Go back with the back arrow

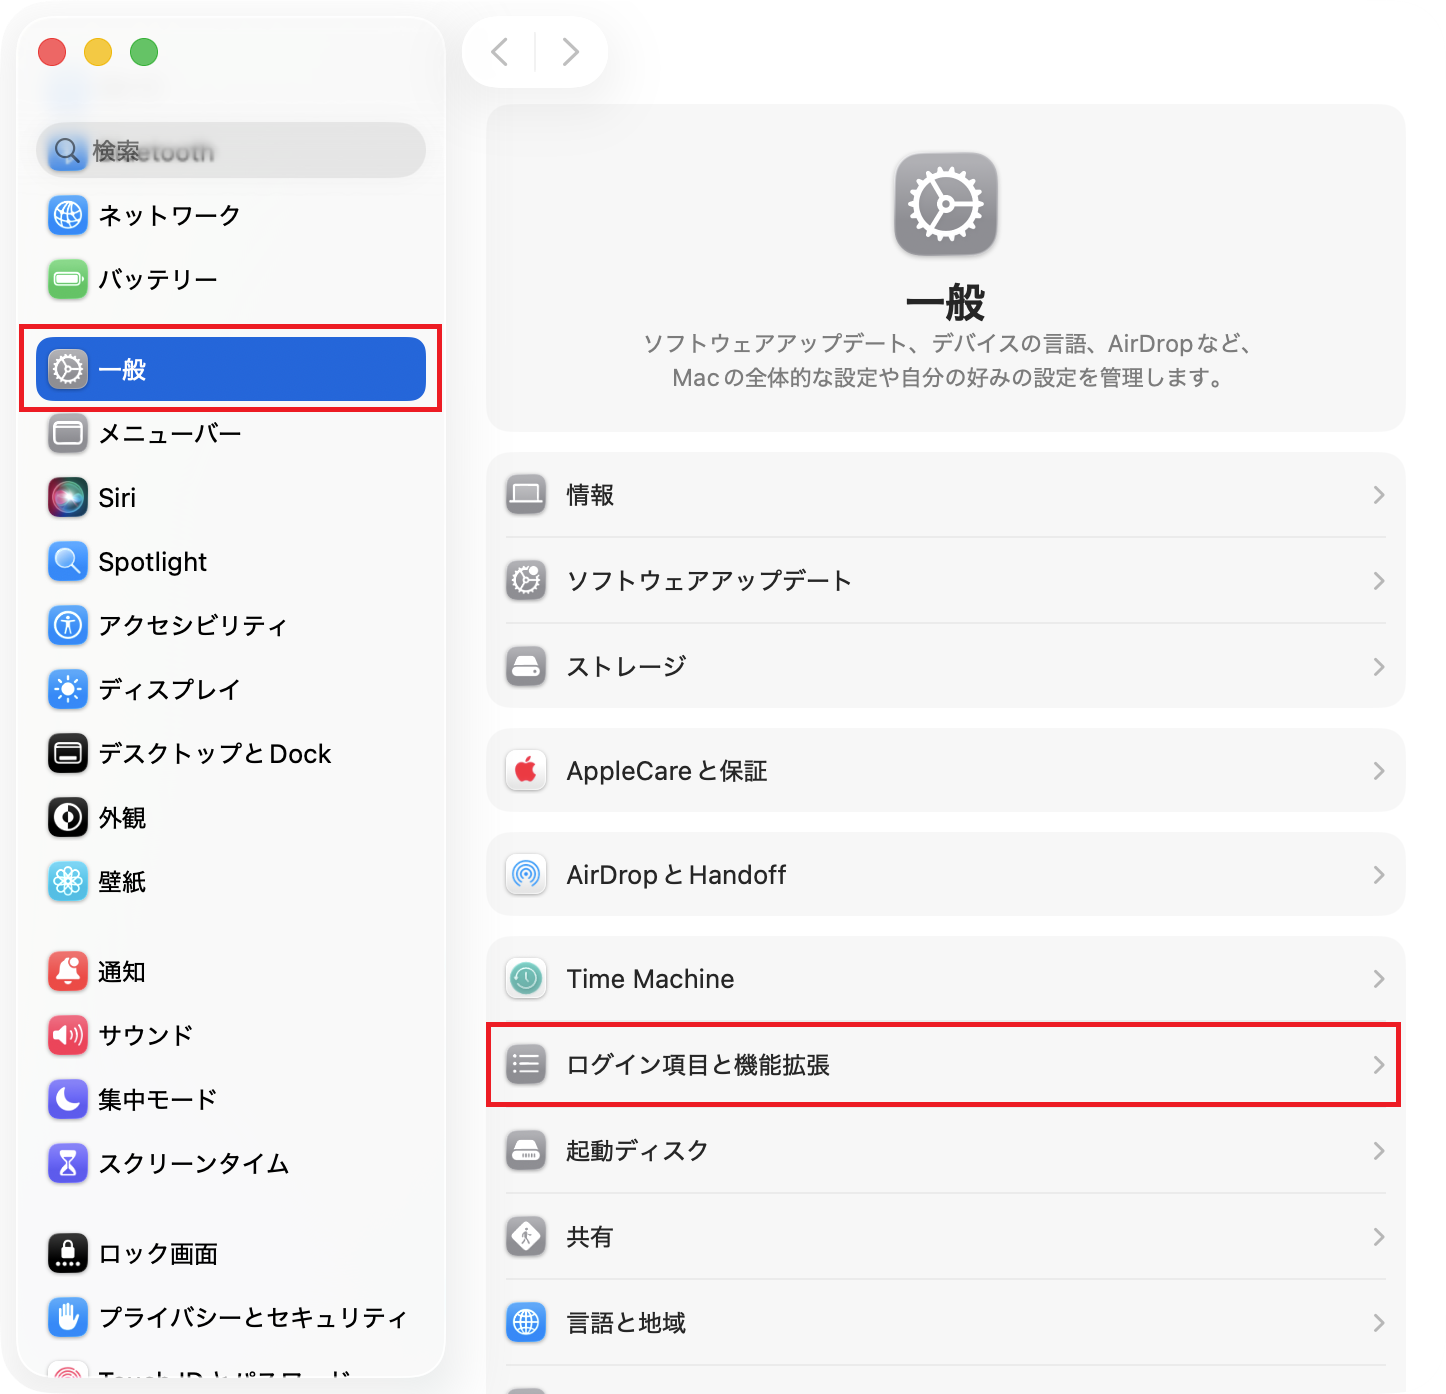pos(500,51)
